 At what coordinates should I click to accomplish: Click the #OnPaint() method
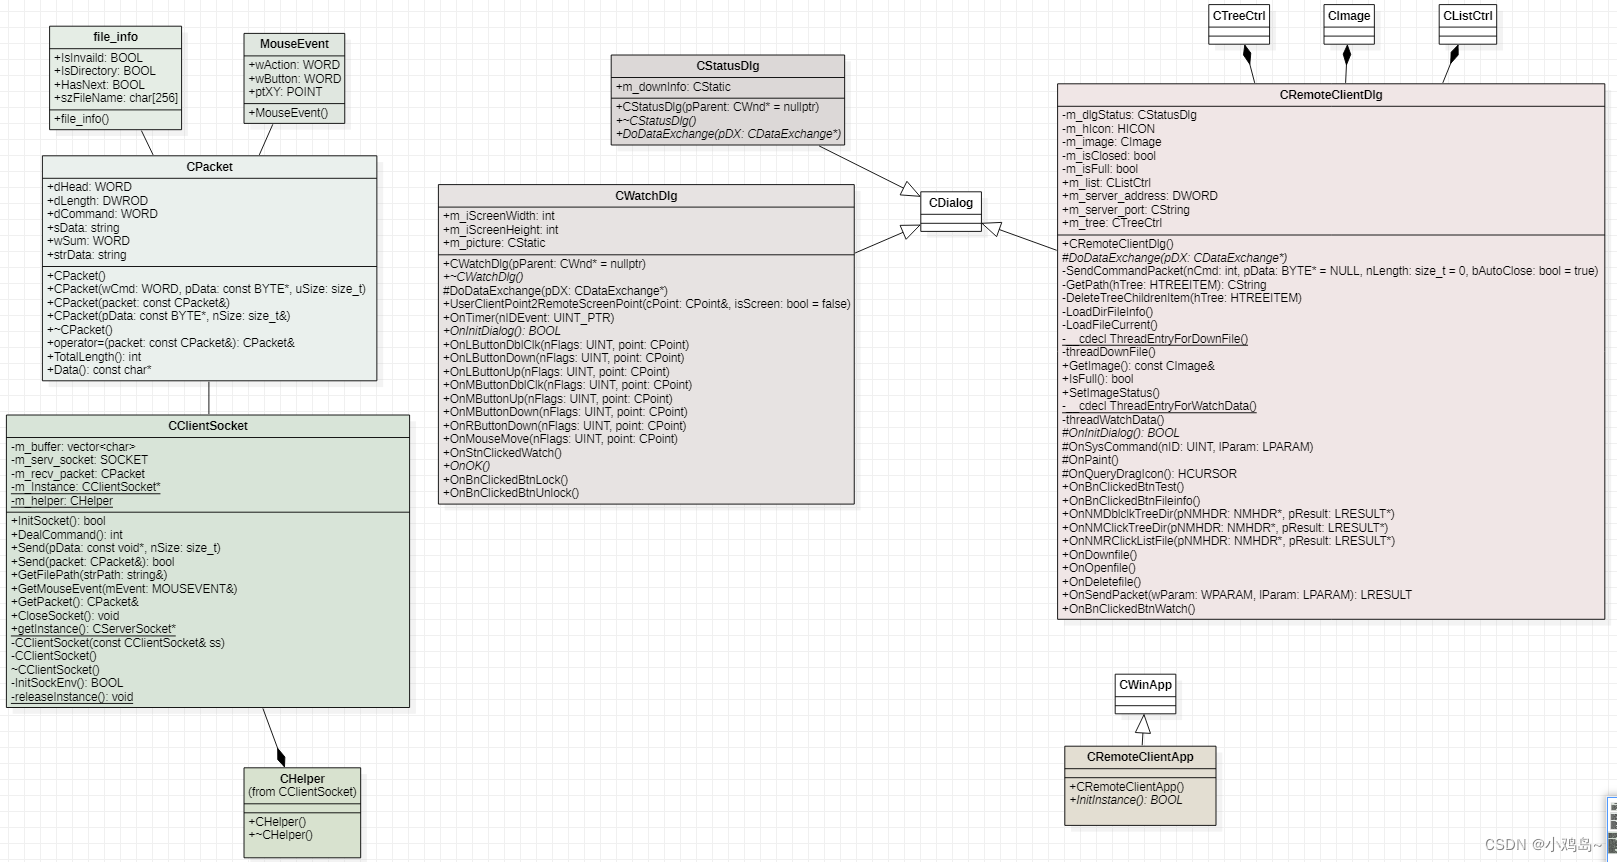1090,461
